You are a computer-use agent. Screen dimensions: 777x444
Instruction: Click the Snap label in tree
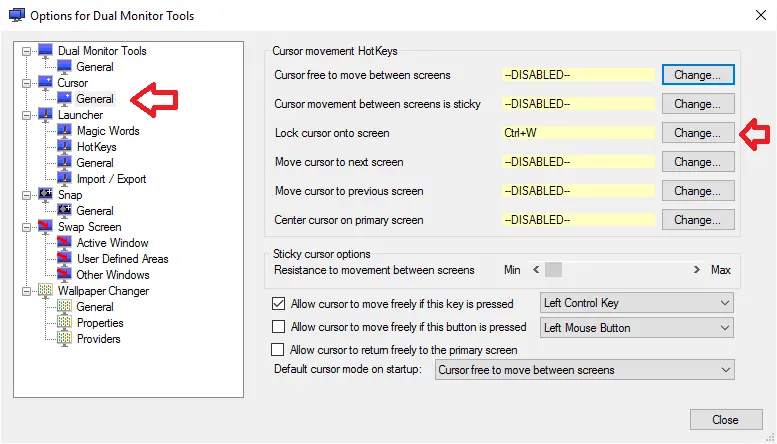pyautogui.click(x=70, y=195)
